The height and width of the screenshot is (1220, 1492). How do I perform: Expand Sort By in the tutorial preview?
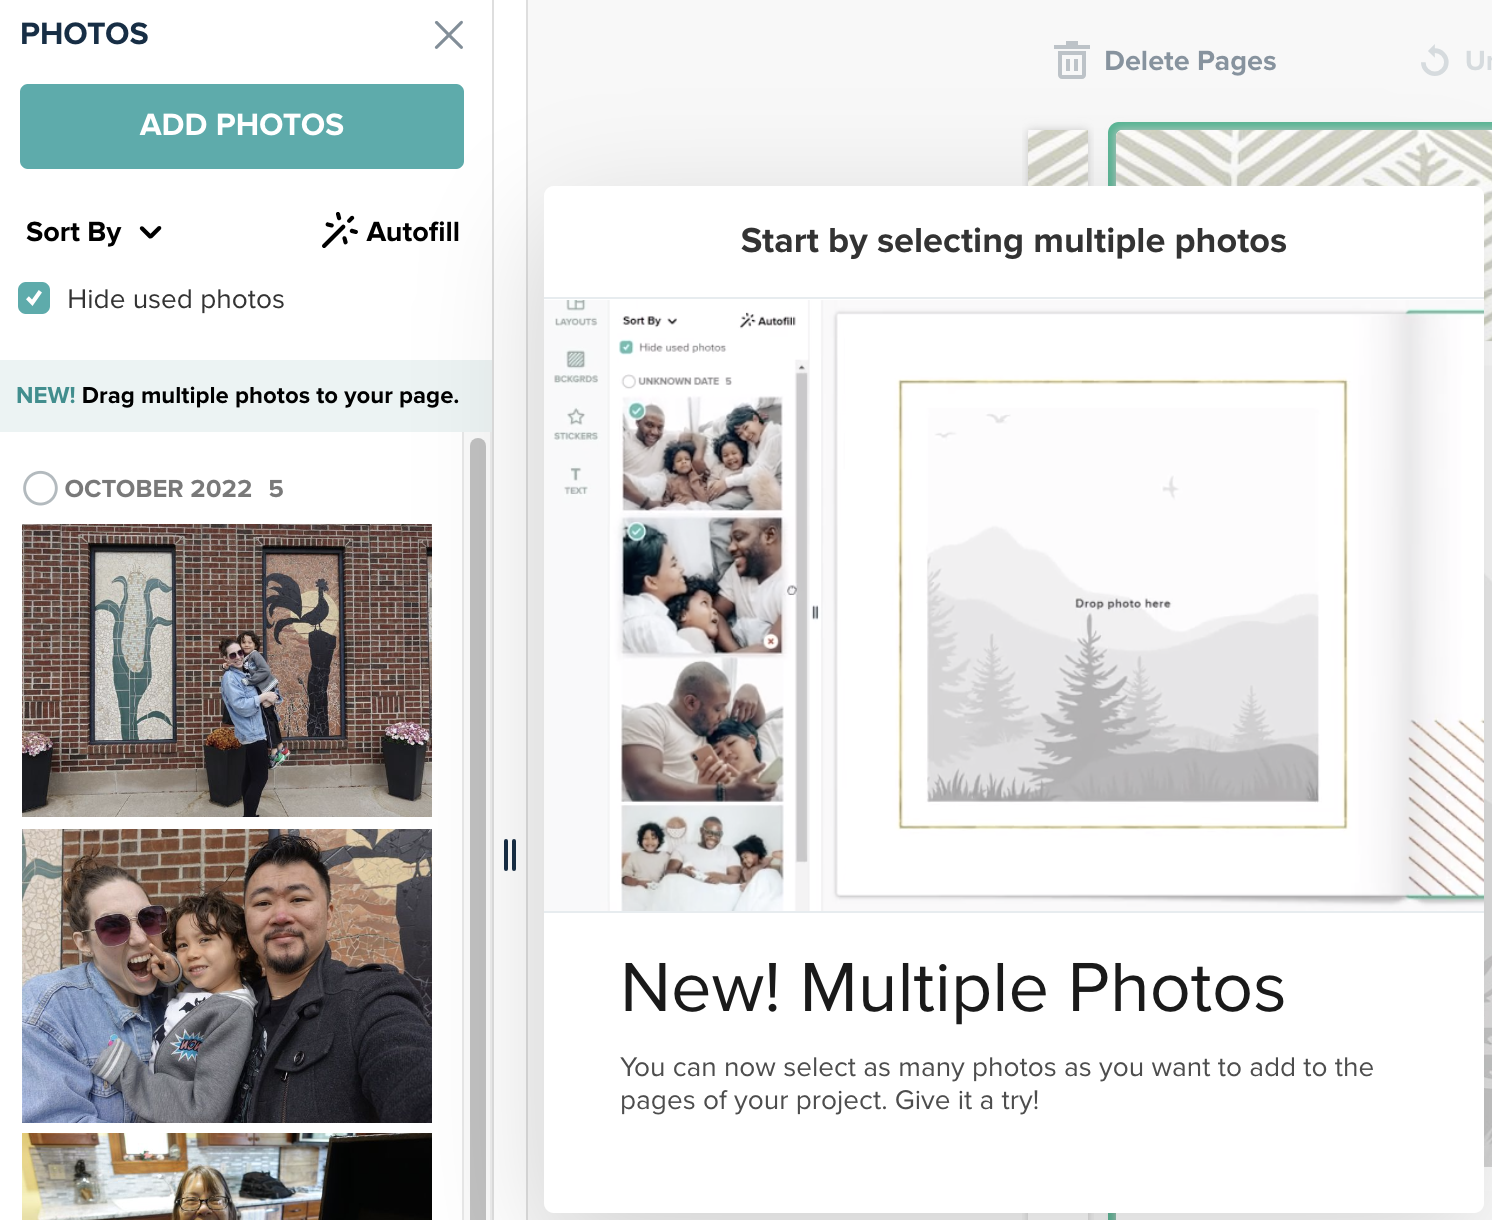tap(646, 320)
